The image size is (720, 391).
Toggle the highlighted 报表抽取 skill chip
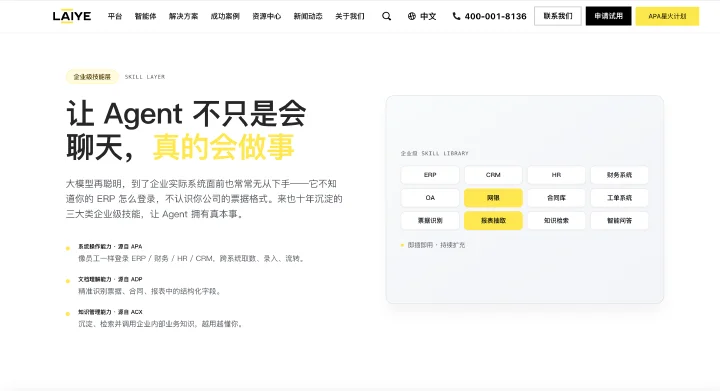click(493, 221)
